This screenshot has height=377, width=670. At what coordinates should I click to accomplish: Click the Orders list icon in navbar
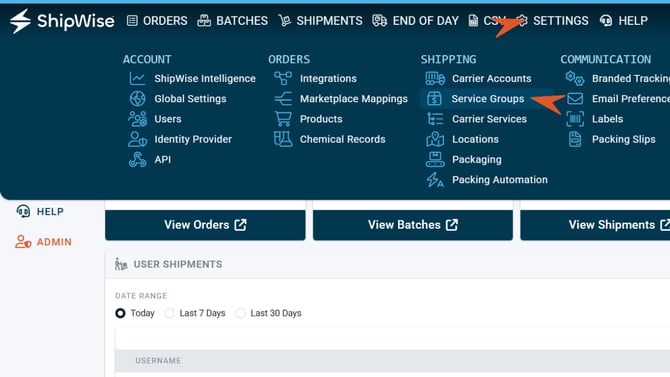(x=132, y=21)
